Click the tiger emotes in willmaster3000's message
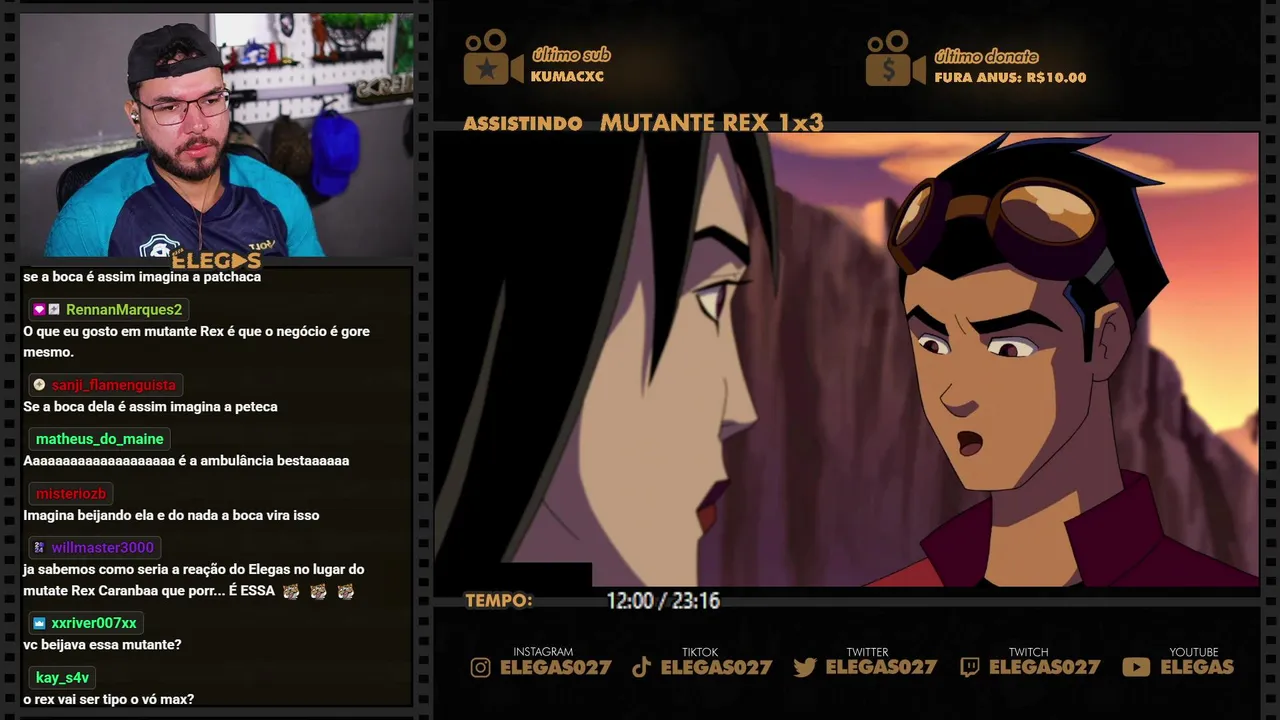The image size is (1280, 720). coord(318,591)
